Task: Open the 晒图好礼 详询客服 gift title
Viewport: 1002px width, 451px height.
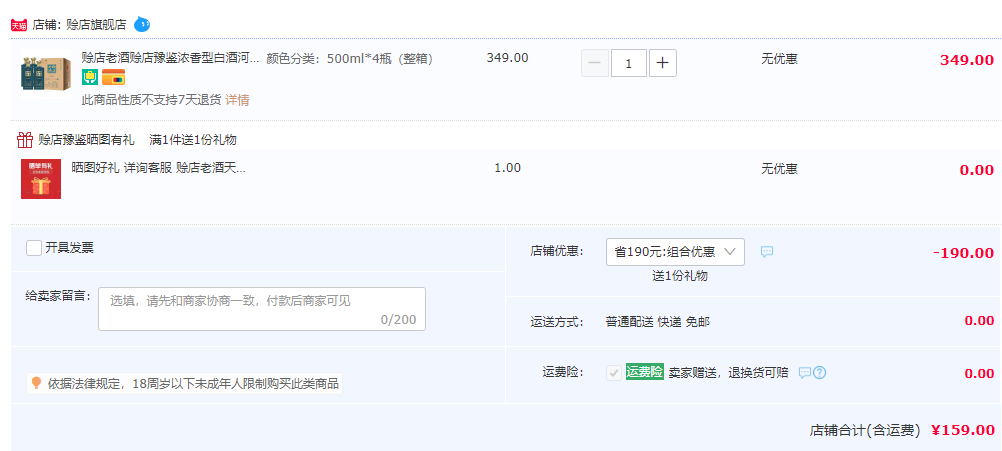Action: [x=158, y=168]
